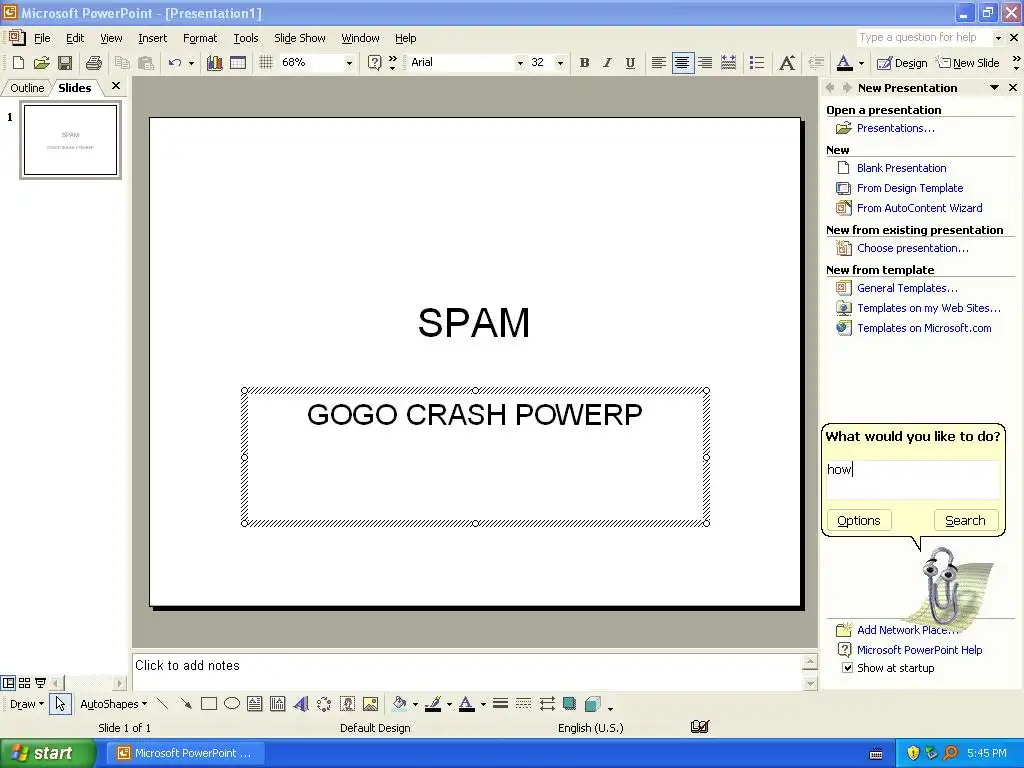Center the text alignment

point(682,63)
